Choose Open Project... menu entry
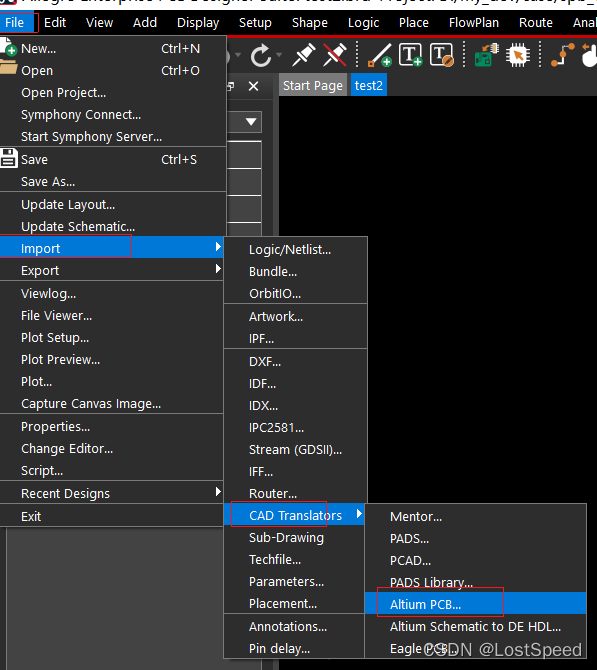This screenshot has height=670, width=597. pyautogui.click(x=113, y=93)
